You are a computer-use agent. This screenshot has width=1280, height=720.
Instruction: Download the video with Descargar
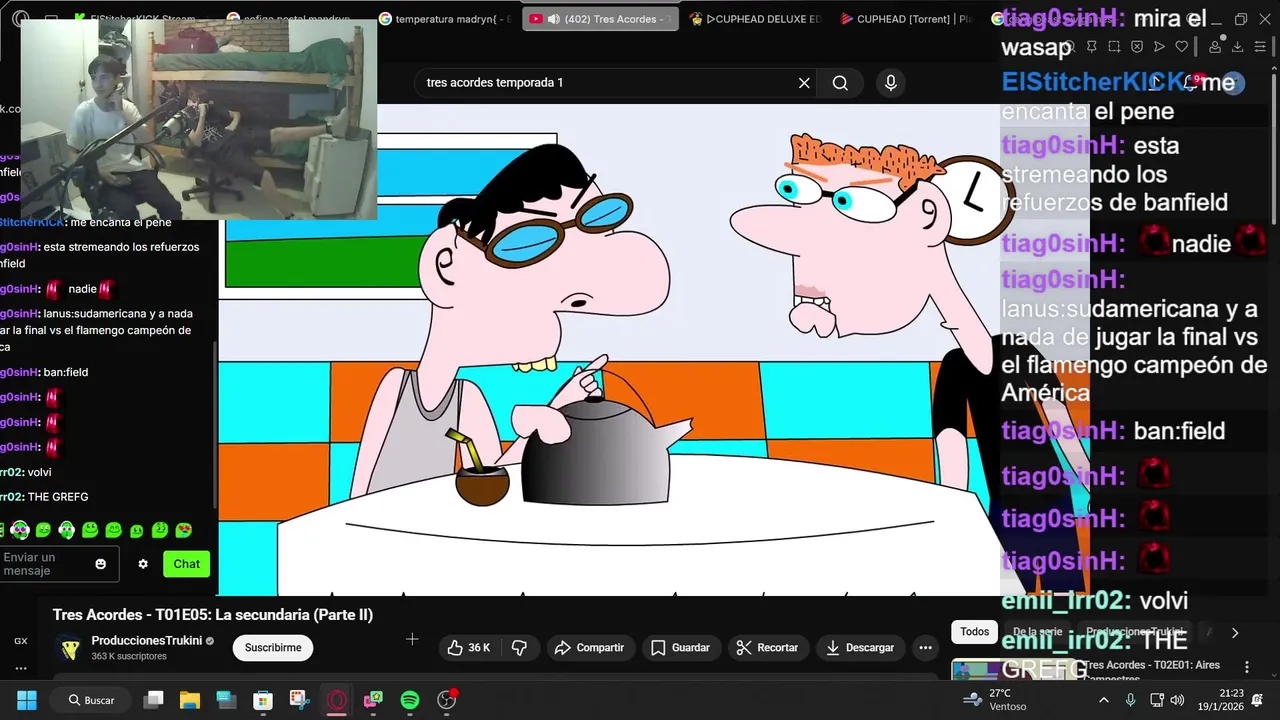point(860,648)
